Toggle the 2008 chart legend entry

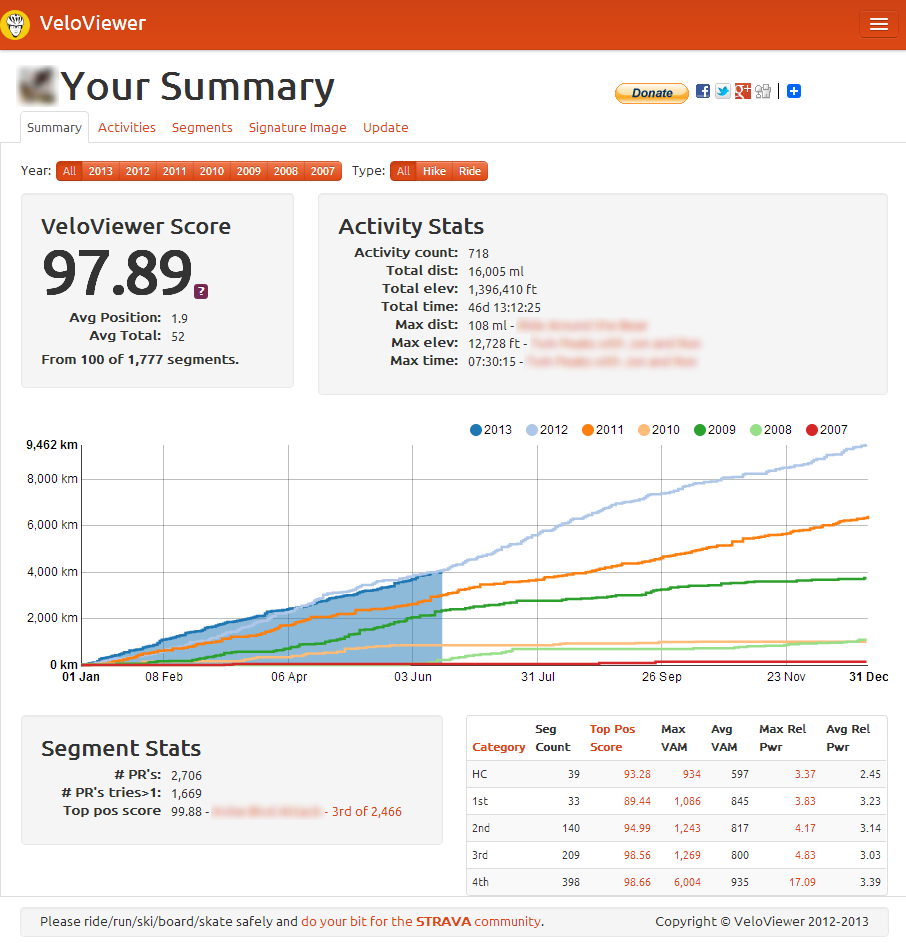pos(771,430)
